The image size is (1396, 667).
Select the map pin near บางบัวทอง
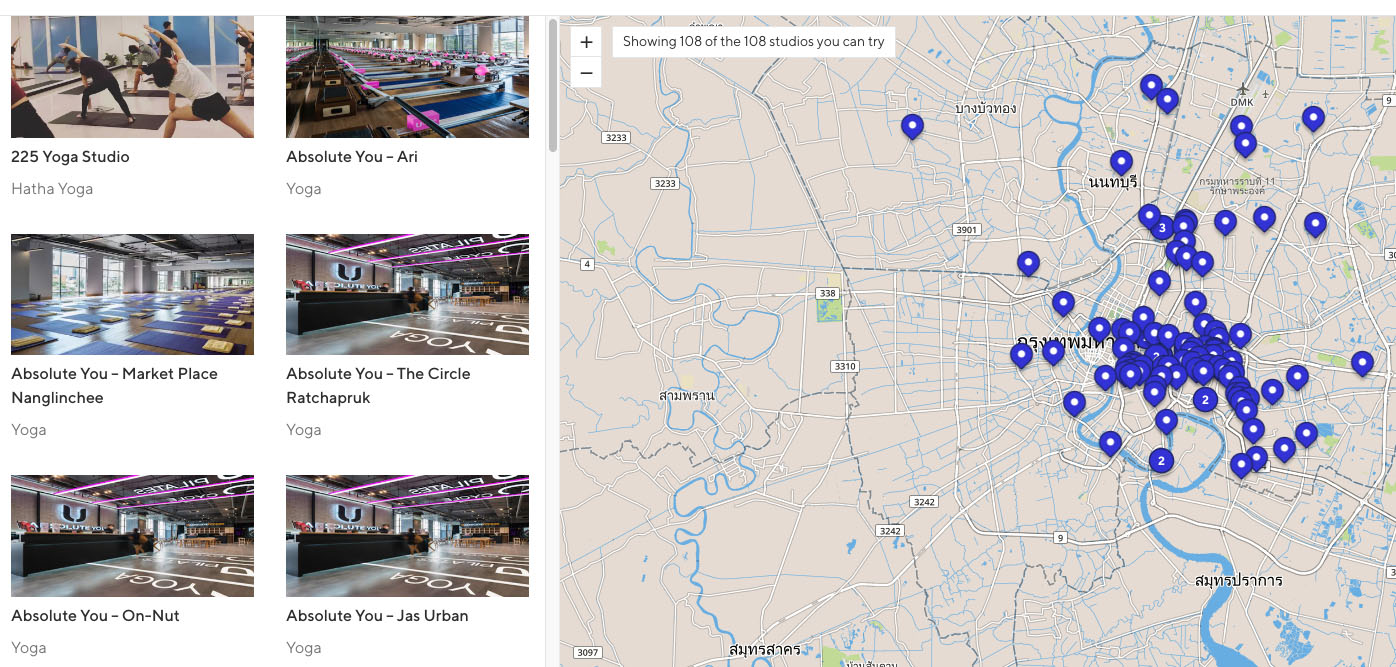click(x=911, y=126)
